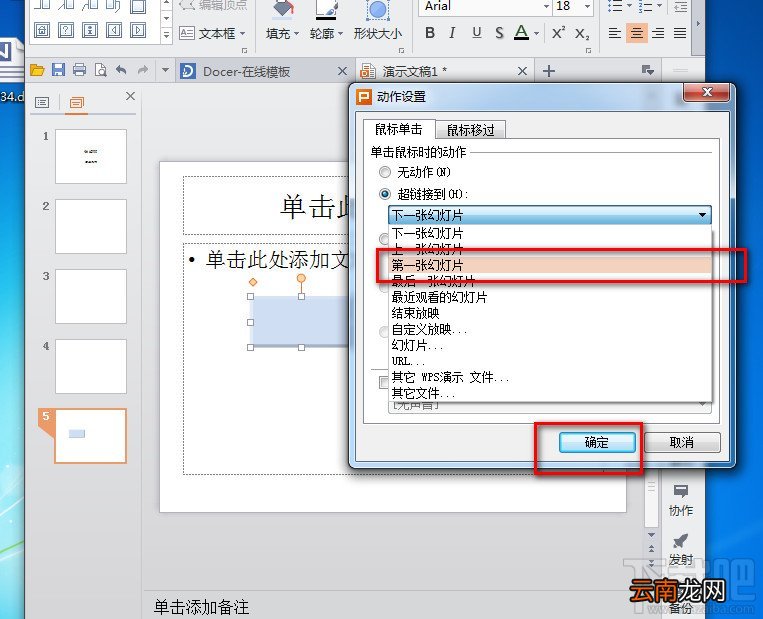The height and width of the screenshot is (619, 763).
Task: Select slide 1 thumbnail
Action: [91, 156]
